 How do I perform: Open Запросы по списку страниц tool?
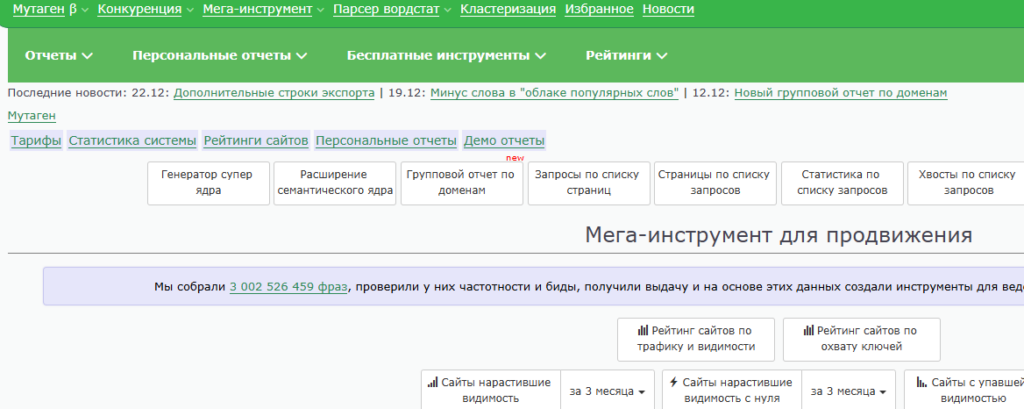click(x=589, y=183)
